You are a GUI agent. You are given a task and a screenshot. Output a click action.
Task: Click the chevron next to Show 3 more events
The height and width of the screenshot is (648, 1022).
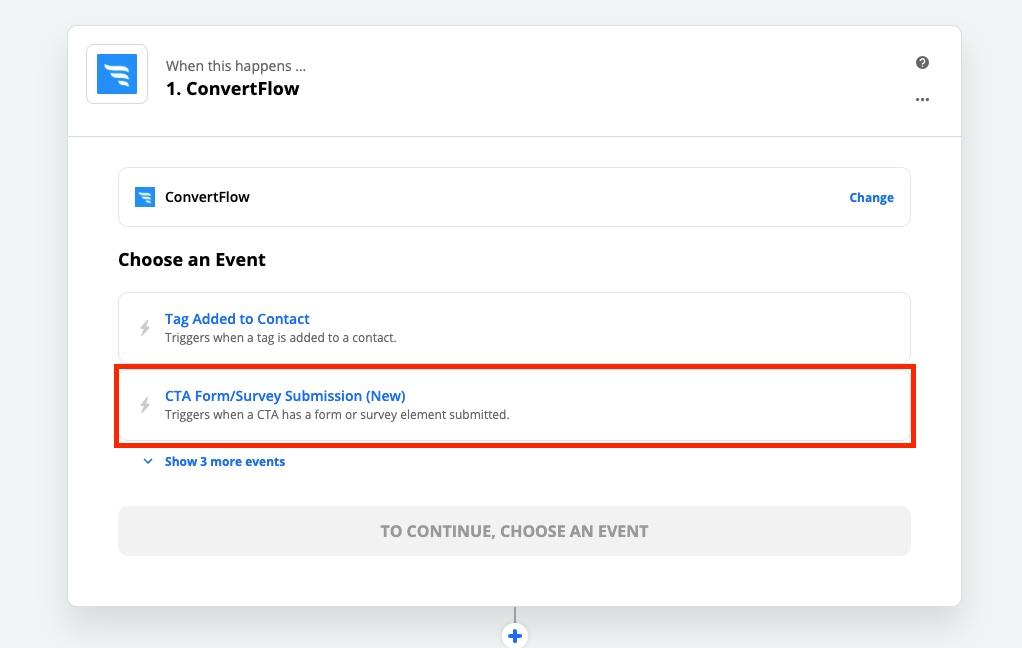[x=148, y=462]
